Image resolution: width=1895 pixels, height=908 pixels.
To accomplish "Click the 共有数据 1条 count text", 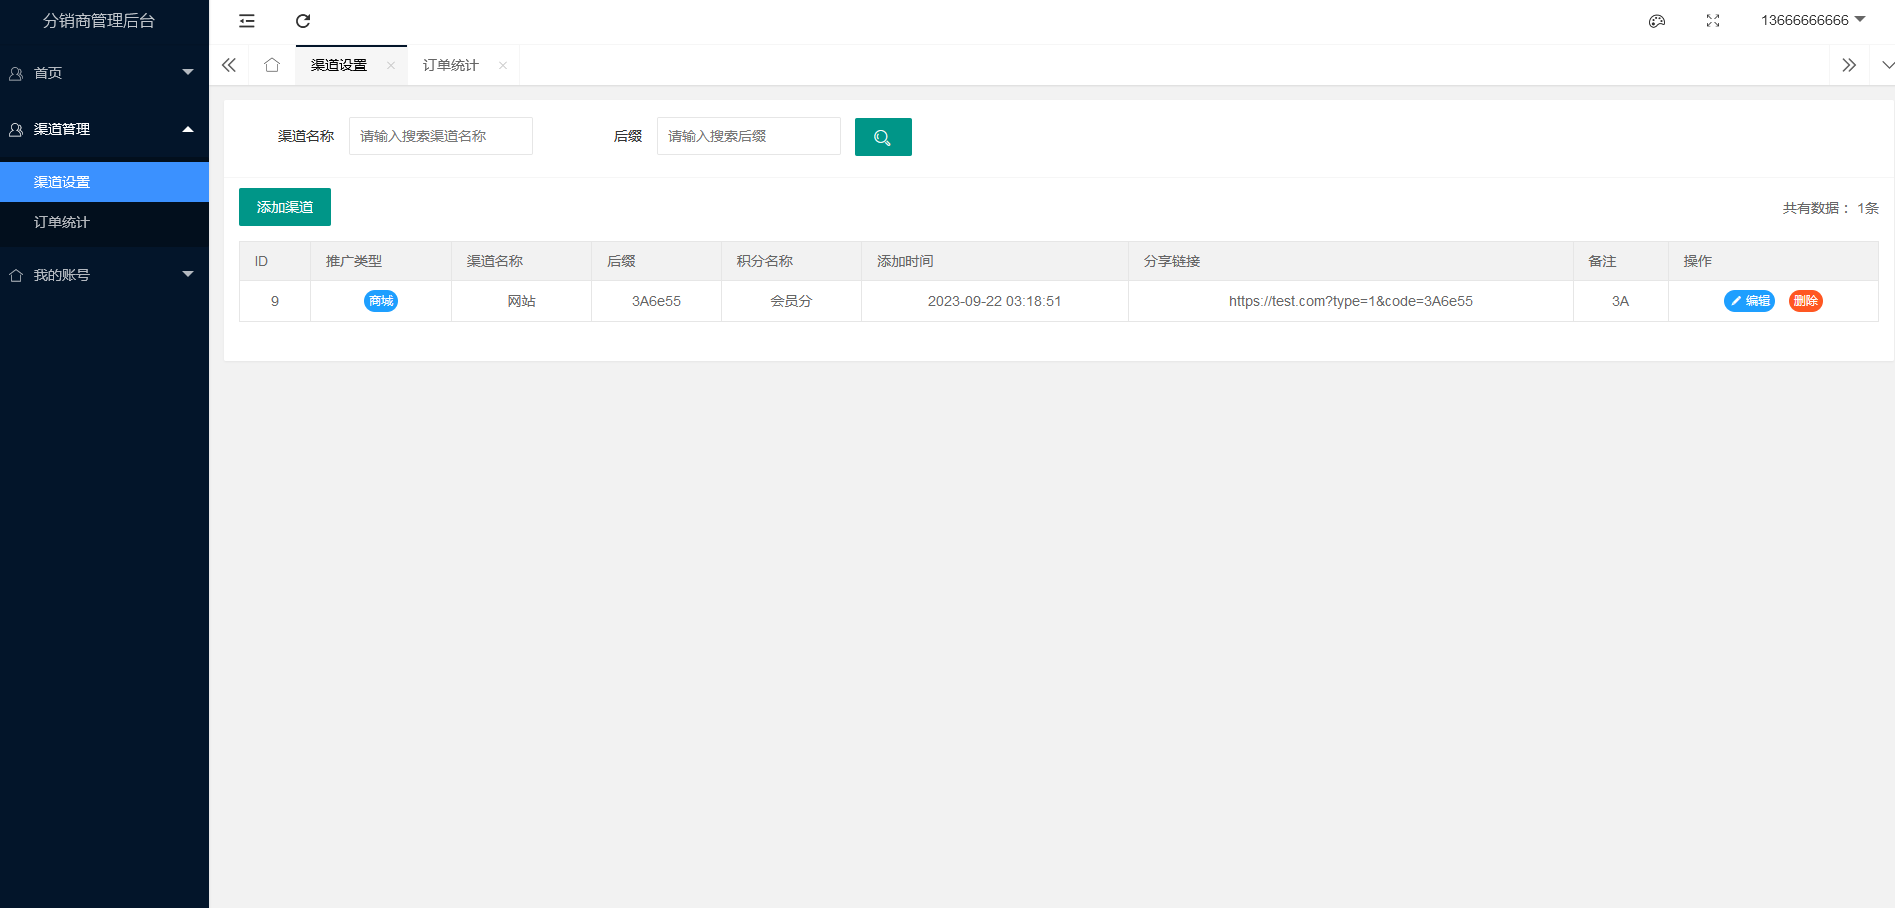I will pyautogui.click(x=1830, y=208).
